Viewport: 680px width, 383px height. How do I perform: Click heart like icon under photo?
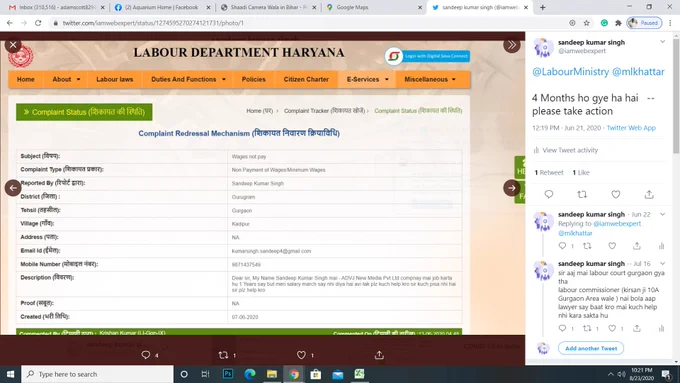pyautogui.click(x=301, y=355)
